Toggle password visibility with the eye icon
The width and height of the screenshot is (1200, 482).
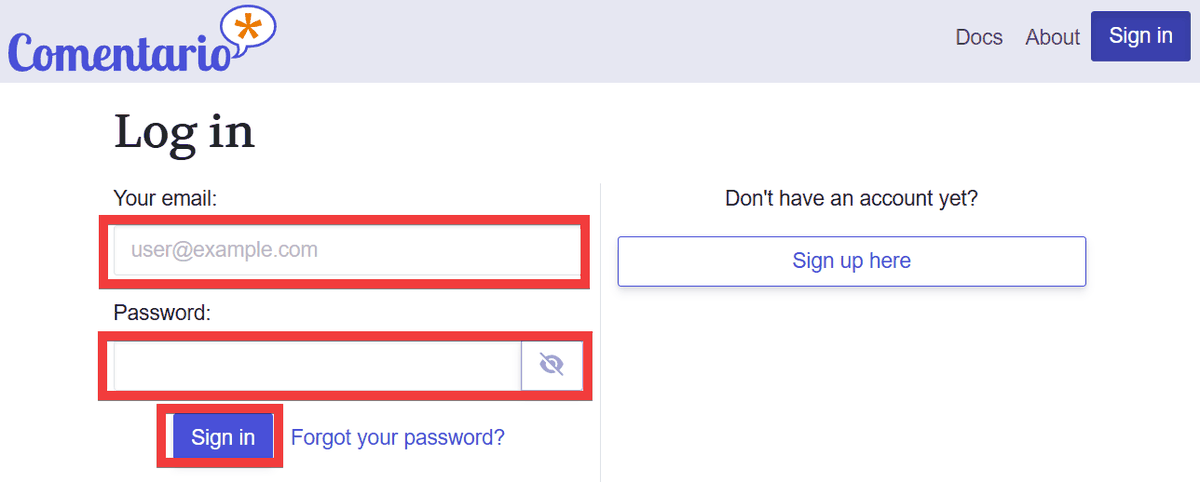[552, 366]
